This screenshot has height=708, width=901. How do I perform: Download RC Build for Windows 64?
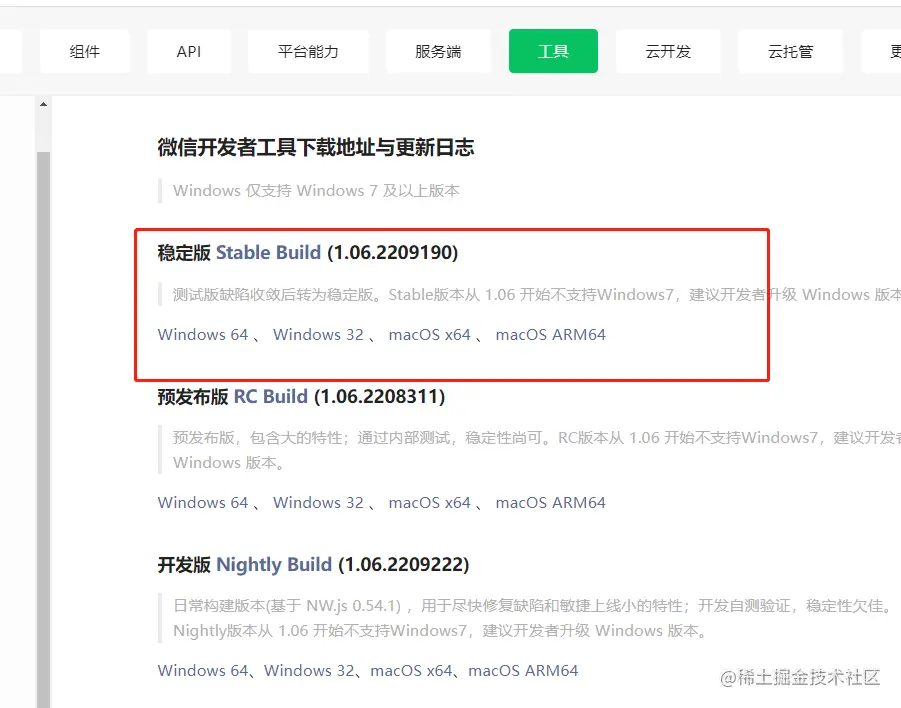tap(203, 502)
